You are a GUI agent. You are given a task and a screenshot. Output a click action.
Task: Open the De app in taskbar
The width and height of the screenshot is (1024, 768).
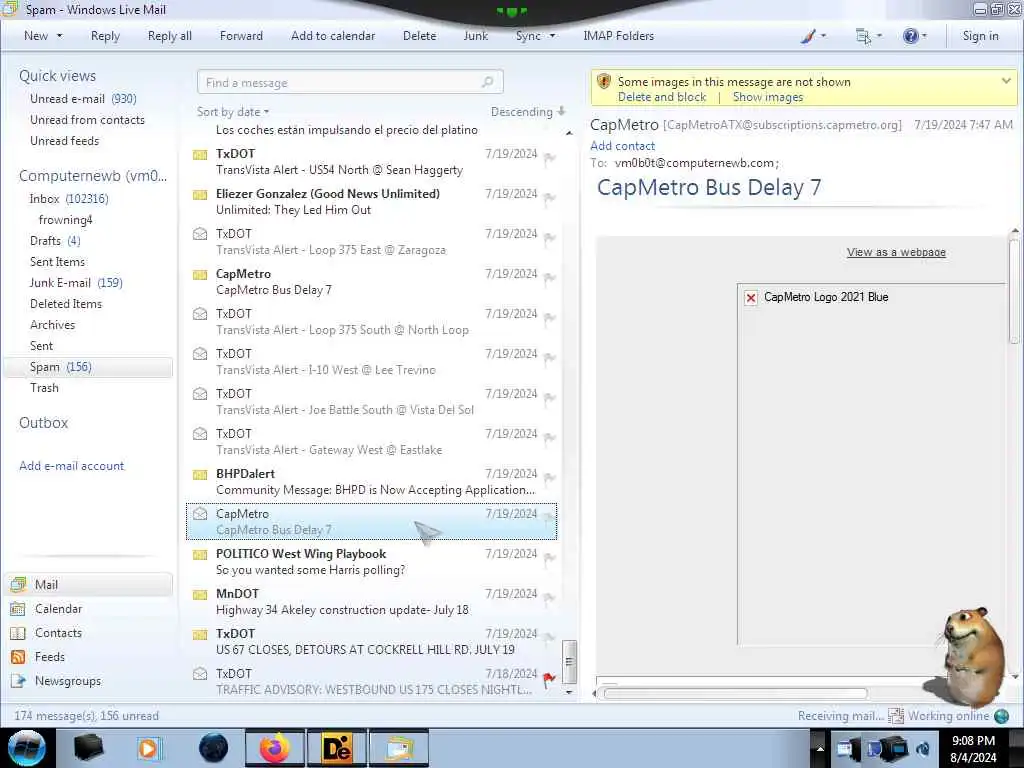coord(336,748)
